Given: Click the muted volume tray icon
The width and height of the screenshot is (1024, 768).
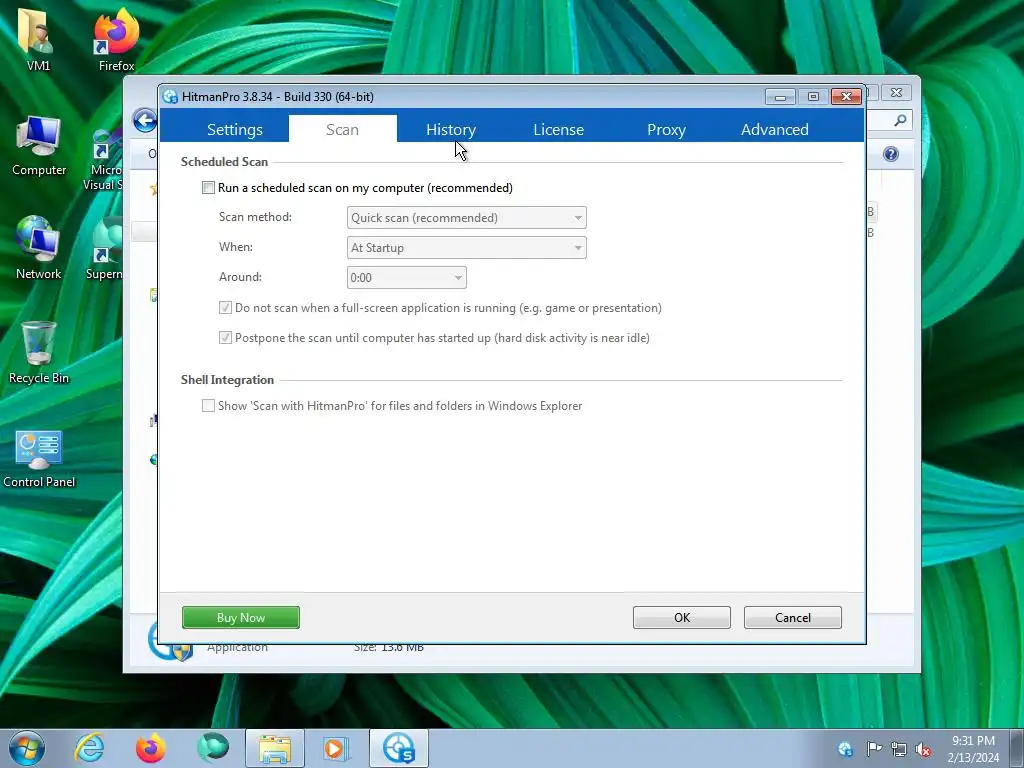Looking at the screenshot, I should click(x=923, y=749).
